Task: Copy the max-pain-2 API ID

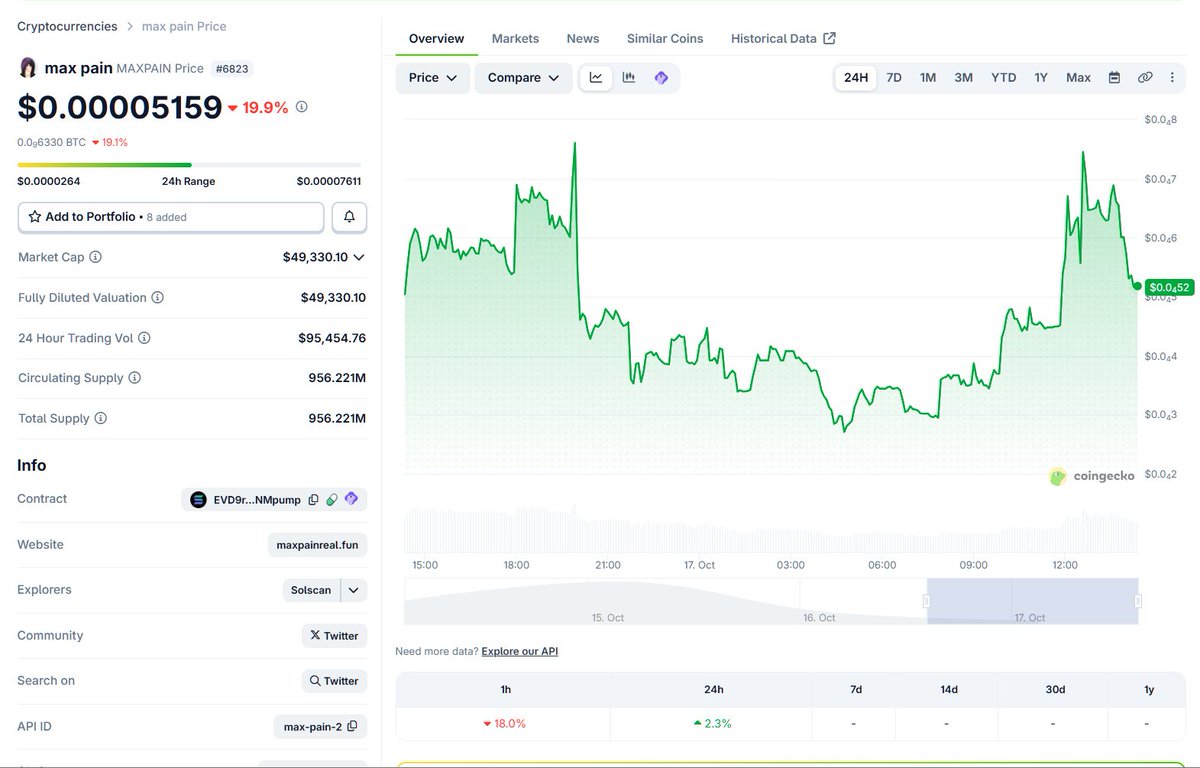Action: pyautogui.click(x=352, y=726)
